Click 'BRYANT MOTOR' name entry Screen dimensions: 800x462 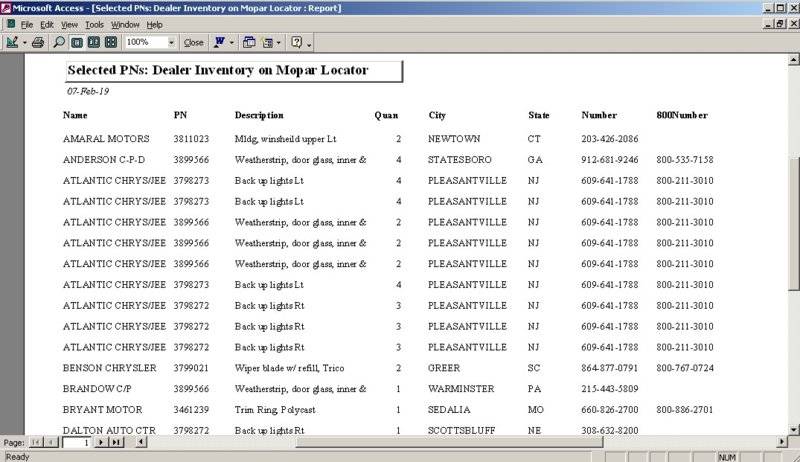103,409
